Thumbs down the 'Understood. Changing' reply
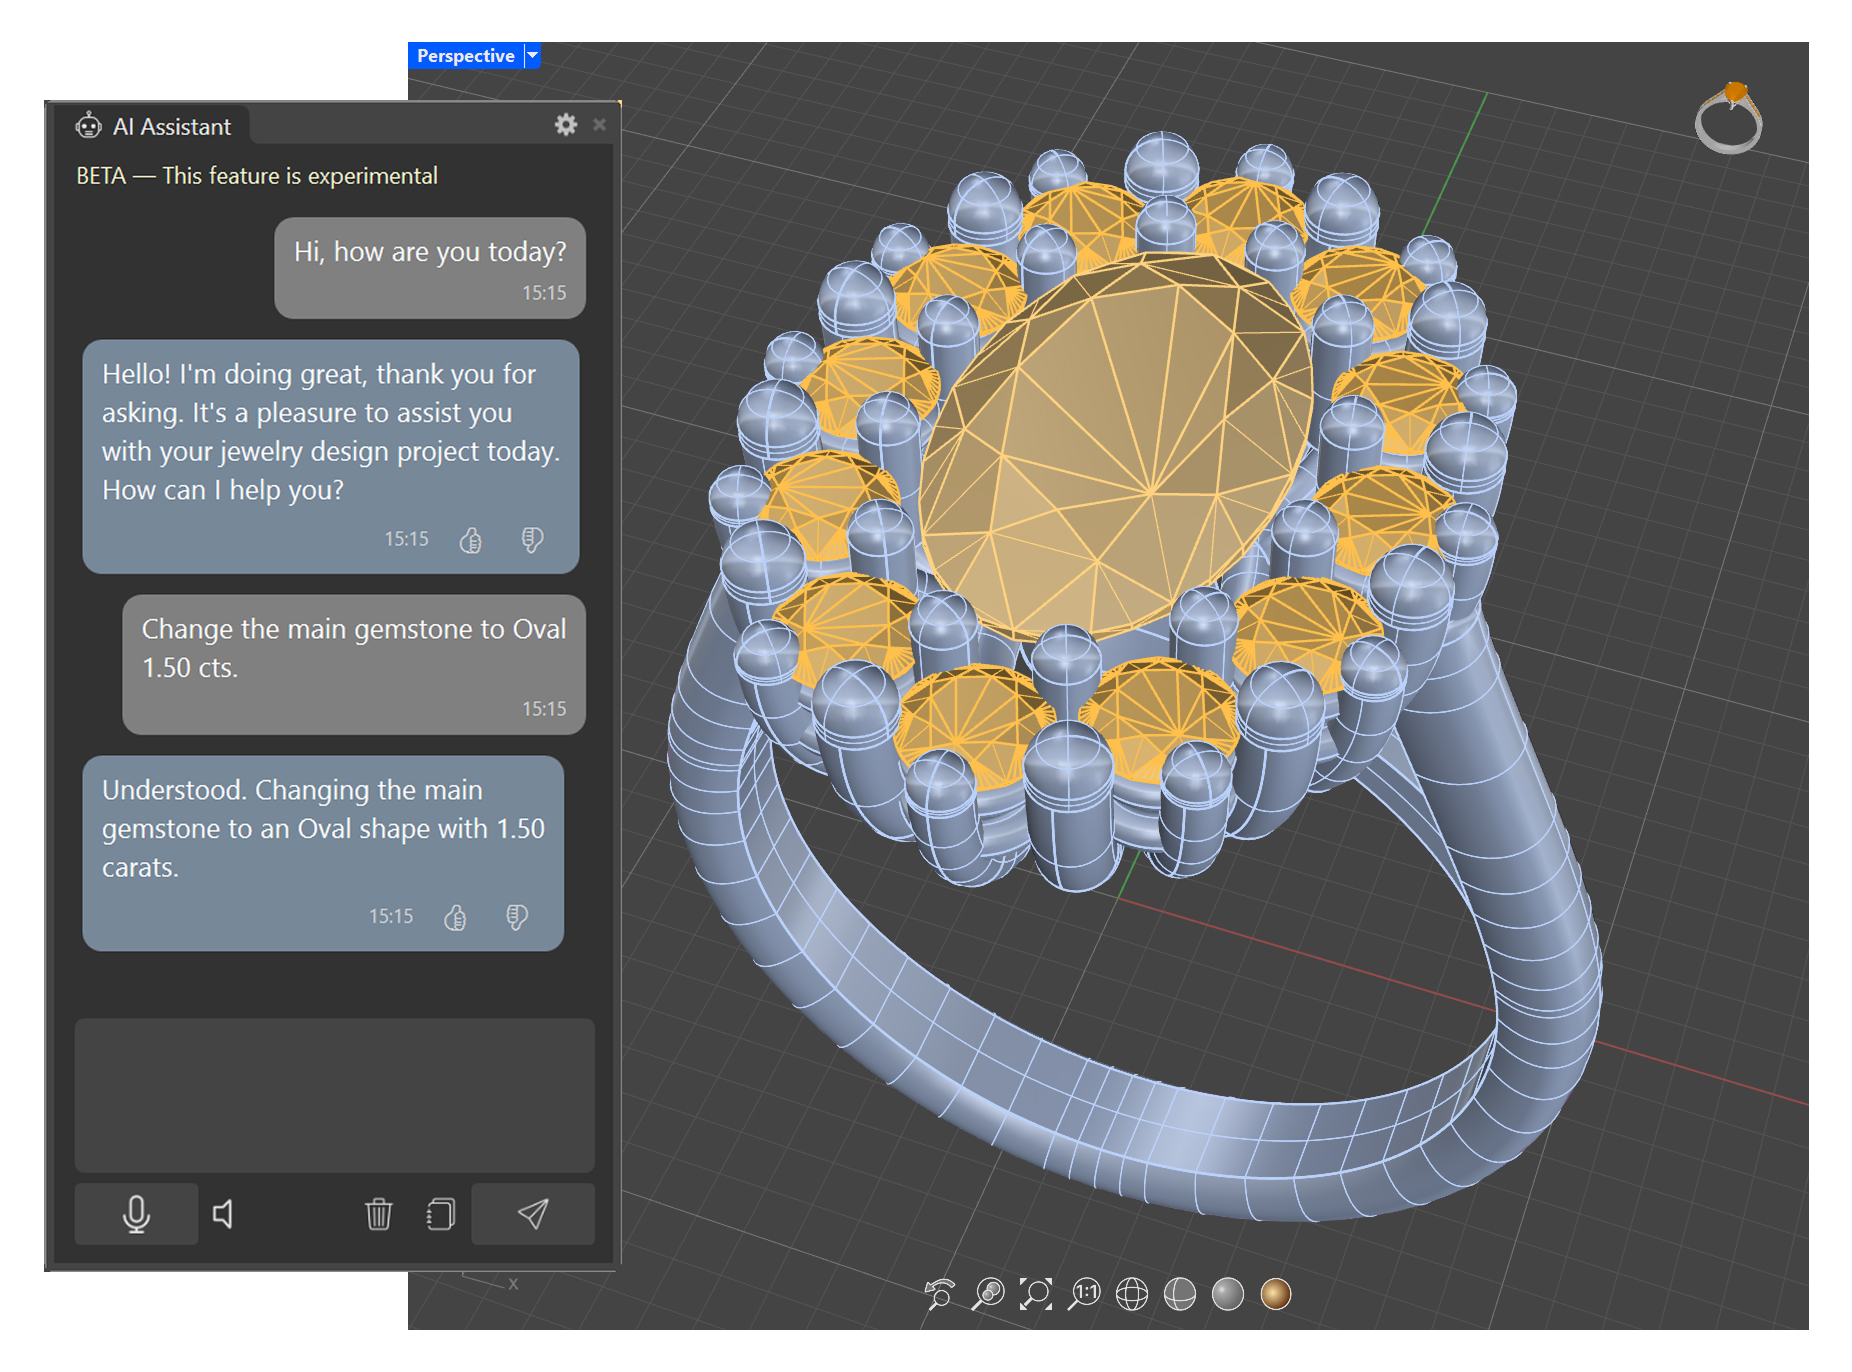Screen dimensions: 1852x1372 coord(516,917)
